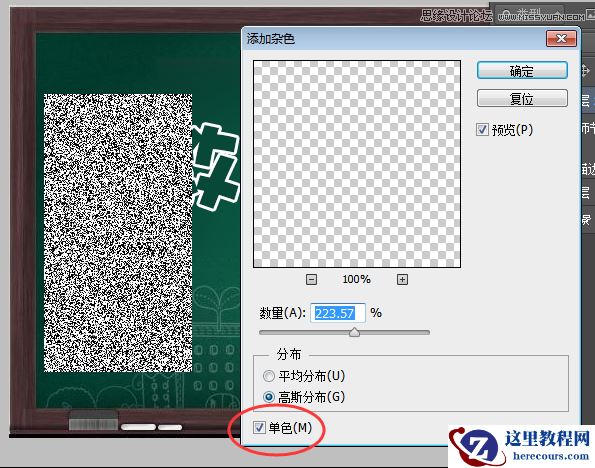Image resolution: width=595 pixels, height=468 pixels.
Task: Click the checkerboard preview area in the dialog
Action: (x=357, y=164)
